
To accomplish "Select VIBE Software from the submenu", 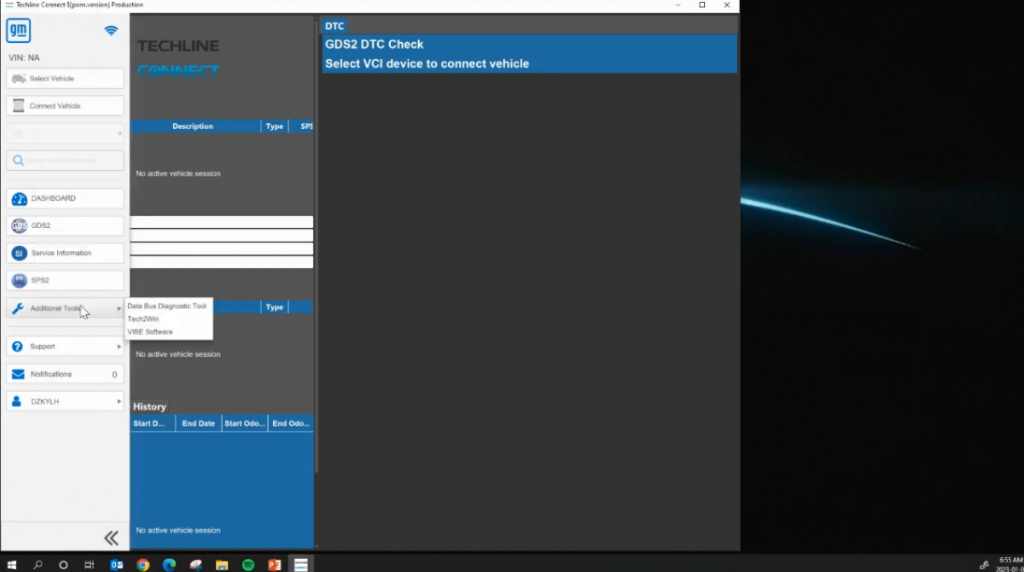I will pos(150,332).
